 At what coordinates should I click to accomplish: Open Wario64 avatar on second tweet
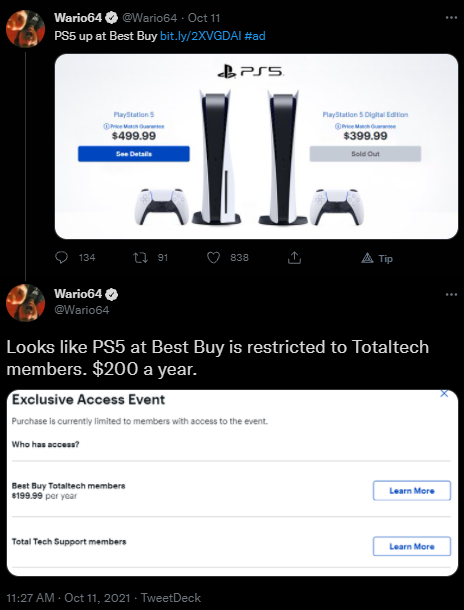[25, 303]
